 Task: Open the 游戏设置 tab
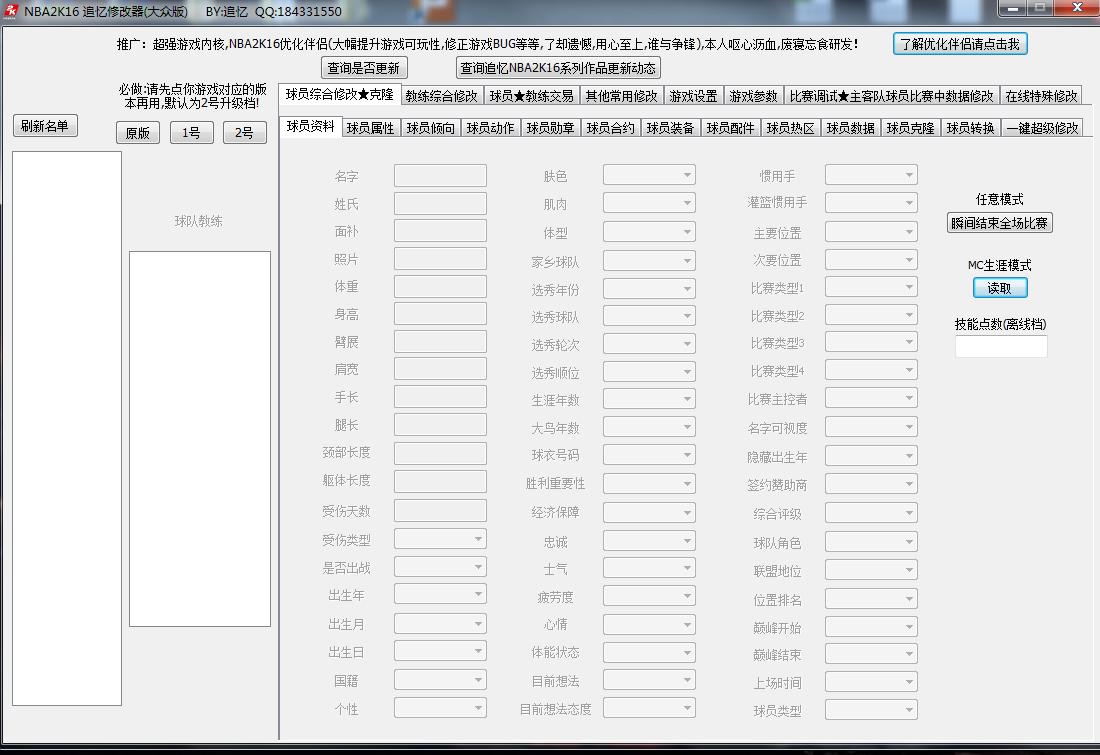tap(693, 95)
